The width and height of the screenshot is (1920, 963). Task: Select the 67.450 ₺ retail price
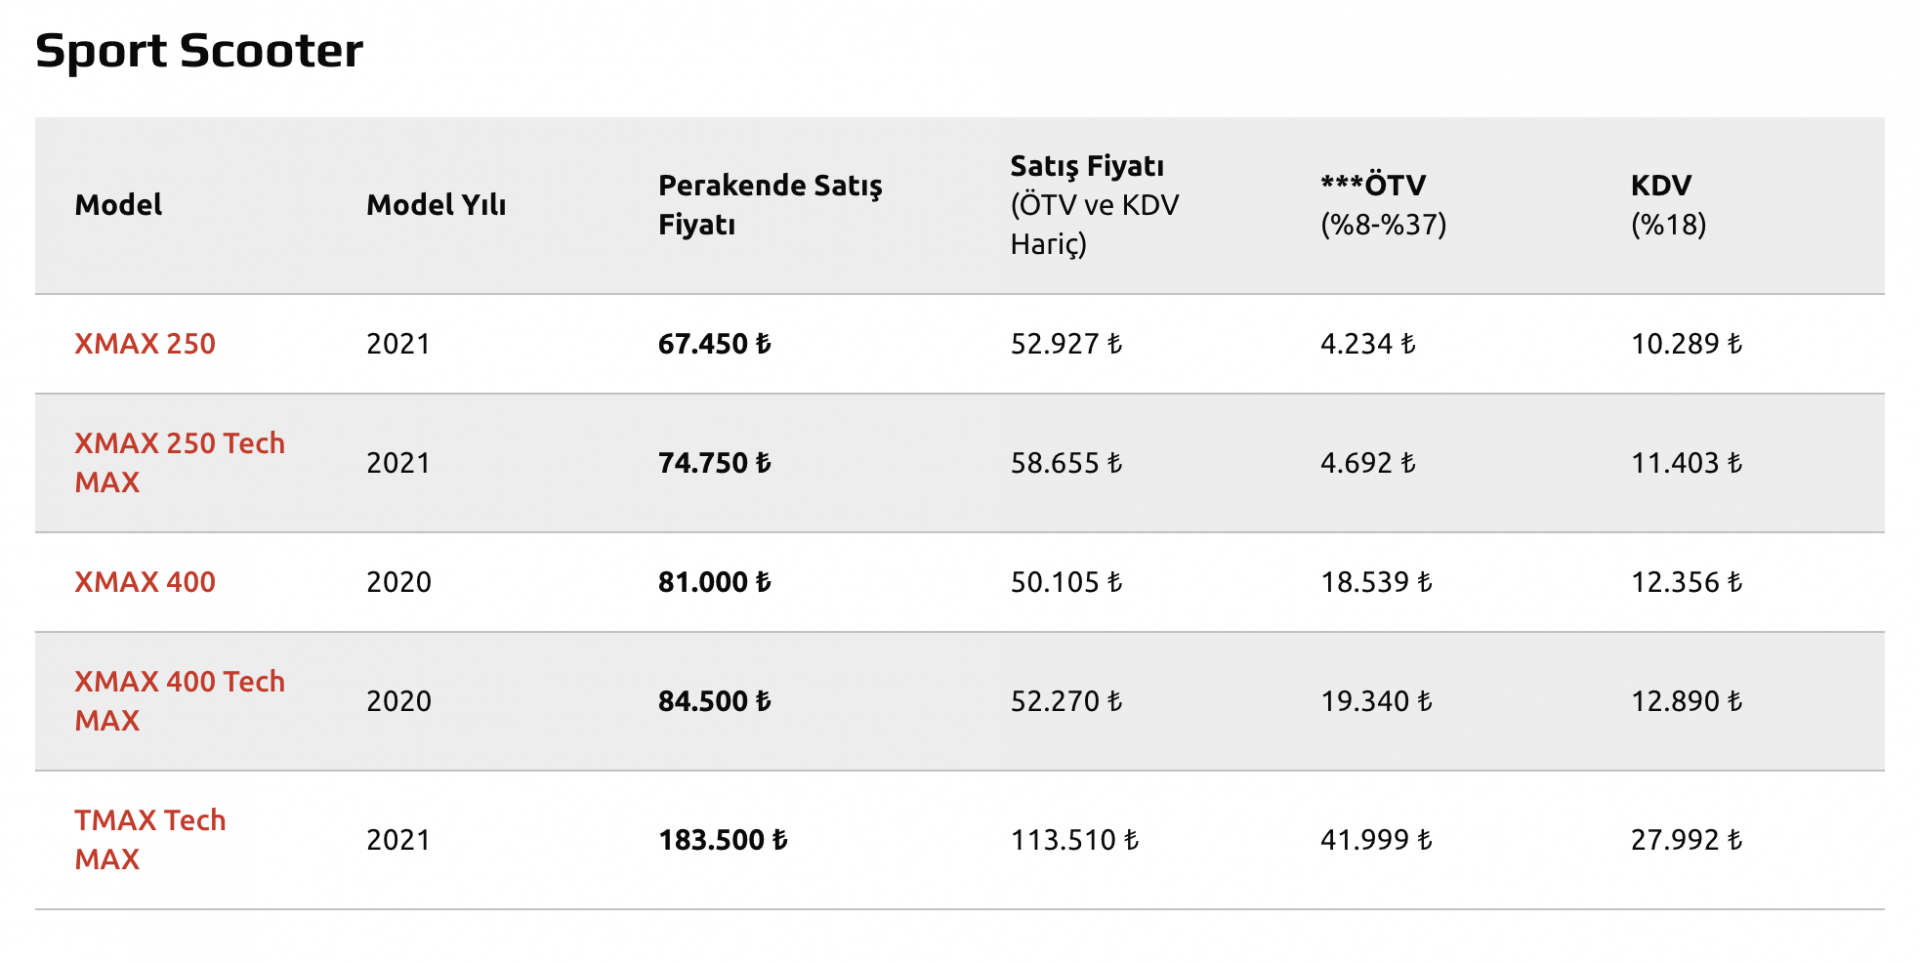715,344
